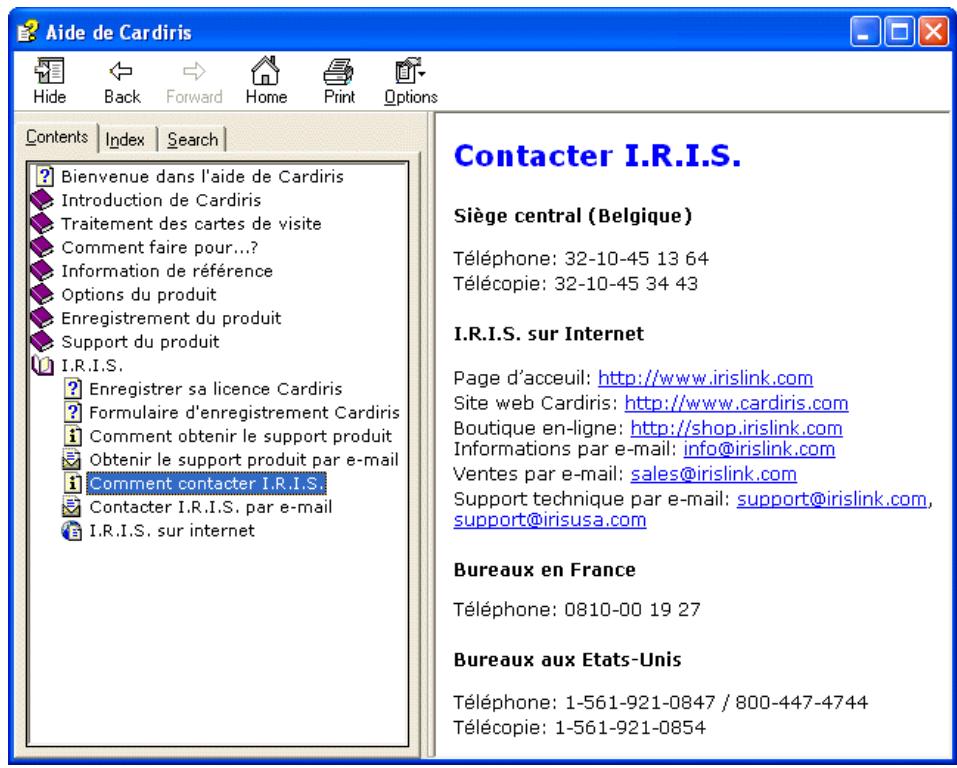Expand Traitement des cartes de visite book
This screenshot has height=768, width=957.
pyautogui.click(x=42, y=223)
